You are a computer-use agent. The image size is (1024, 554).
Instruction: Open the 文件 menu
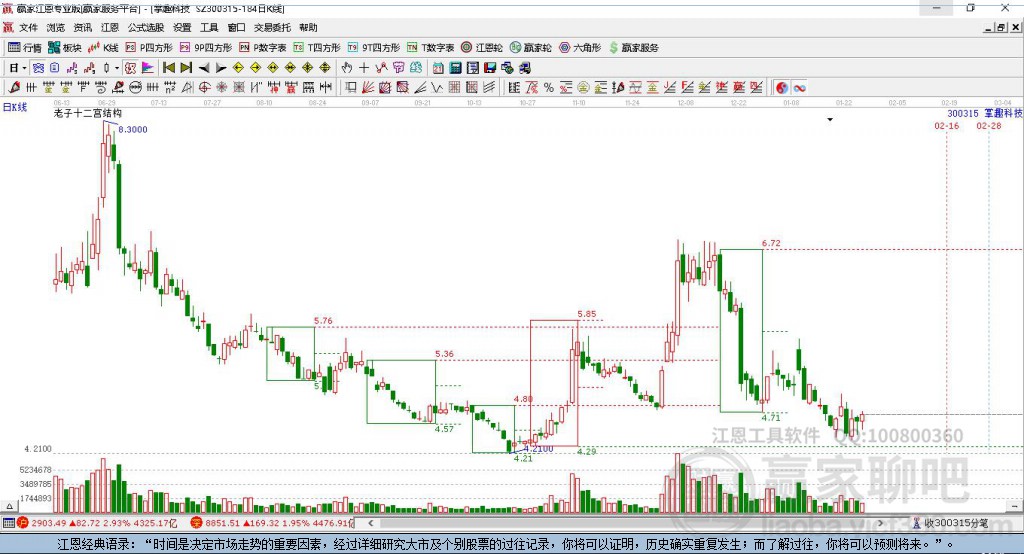[x=28, y=27]
